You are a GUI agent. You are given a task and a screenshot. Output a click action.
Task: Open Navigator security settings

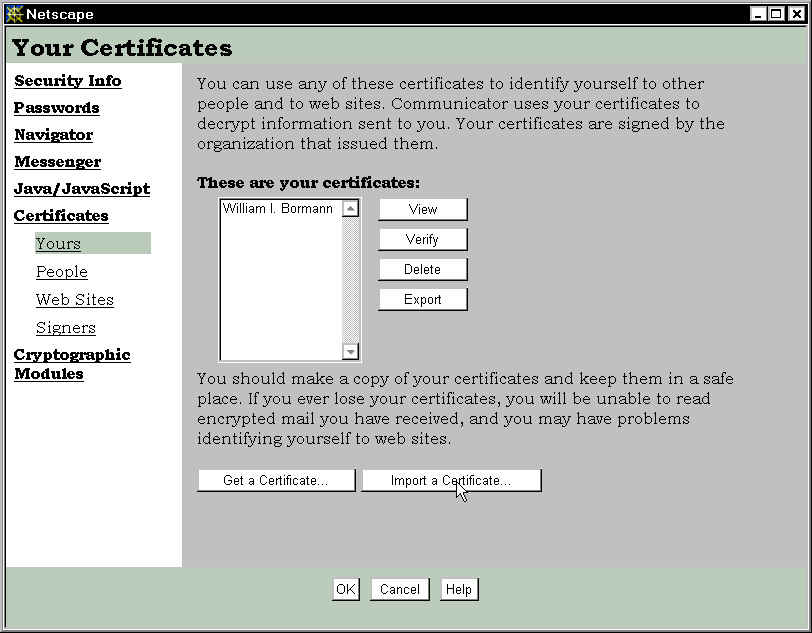pyautogui.click(x=53, y=135)
